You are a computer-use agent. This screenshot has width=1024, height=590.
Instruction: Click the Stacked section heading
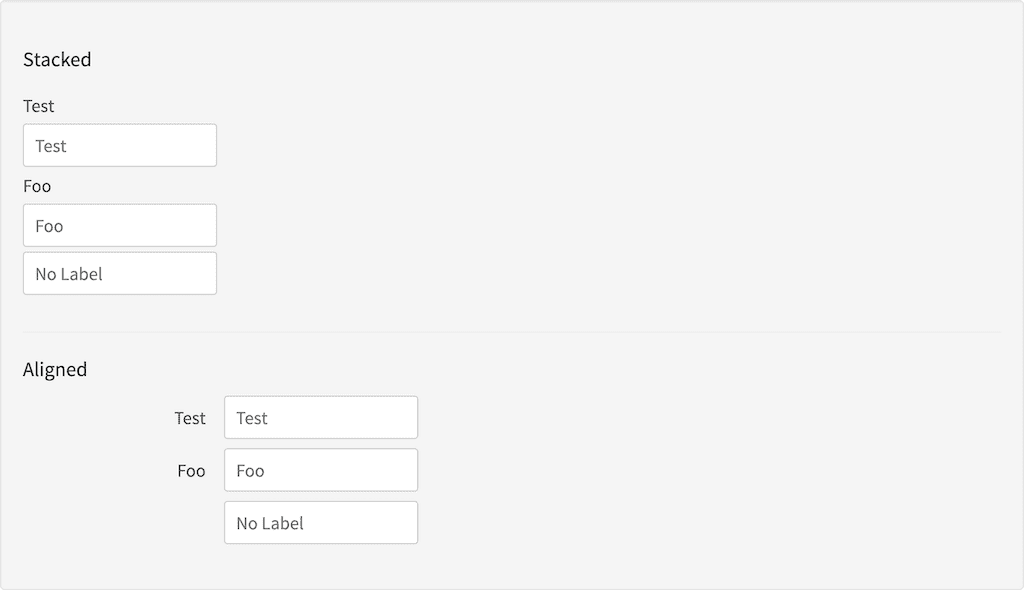coord(57,60)
